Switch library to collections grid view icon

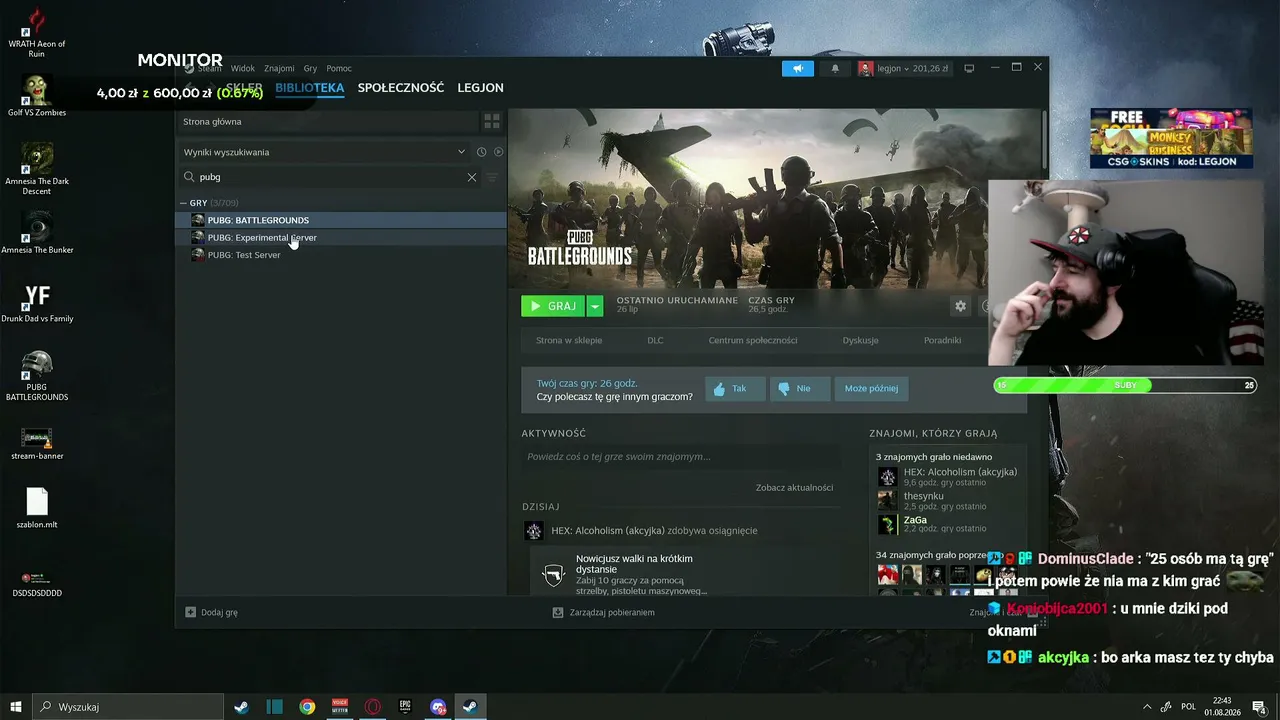pyautogui.click(x=492, y=121)
